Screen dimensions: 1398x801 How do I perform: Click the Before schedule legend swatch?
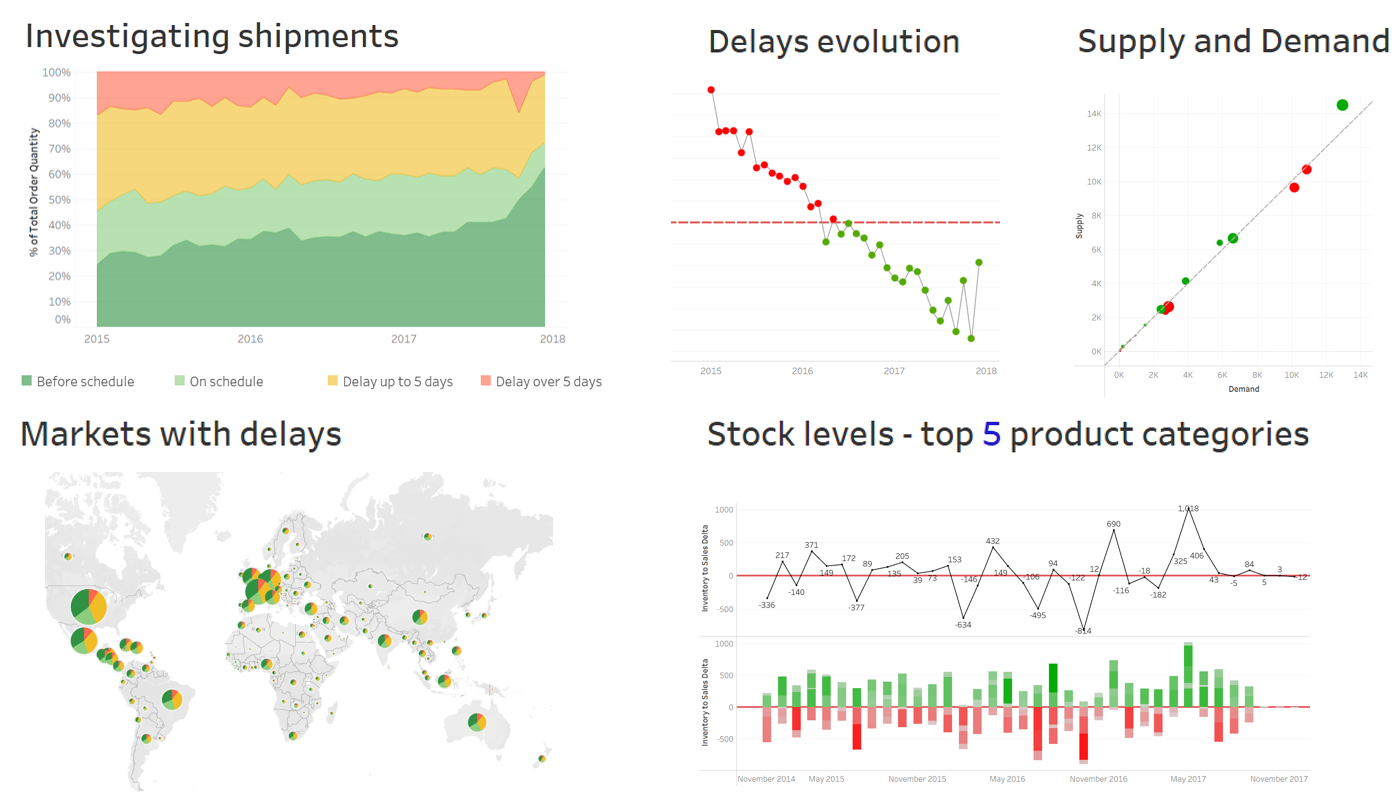27,381
